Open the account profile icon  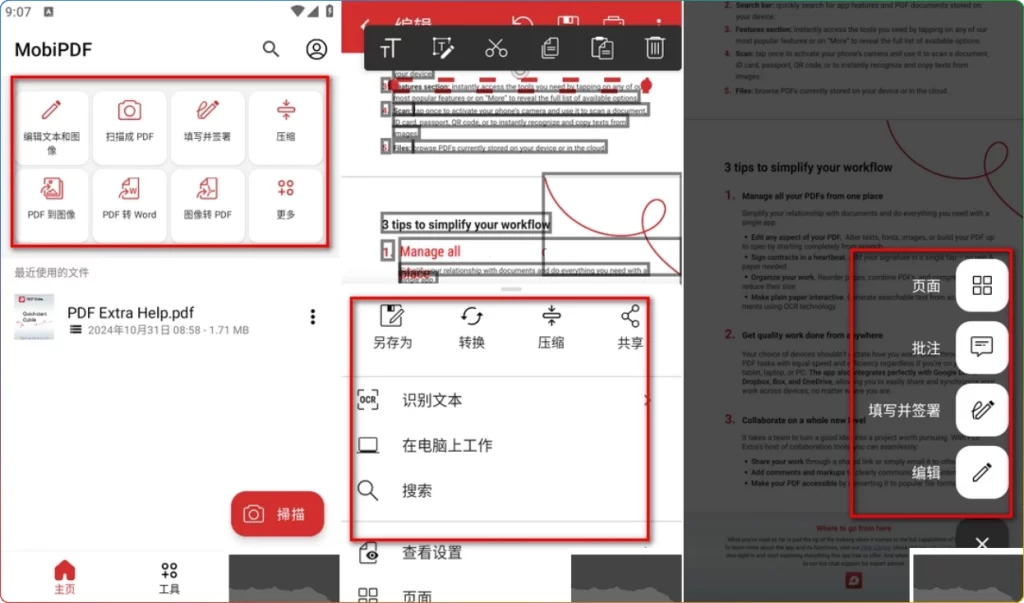(316, 49)
